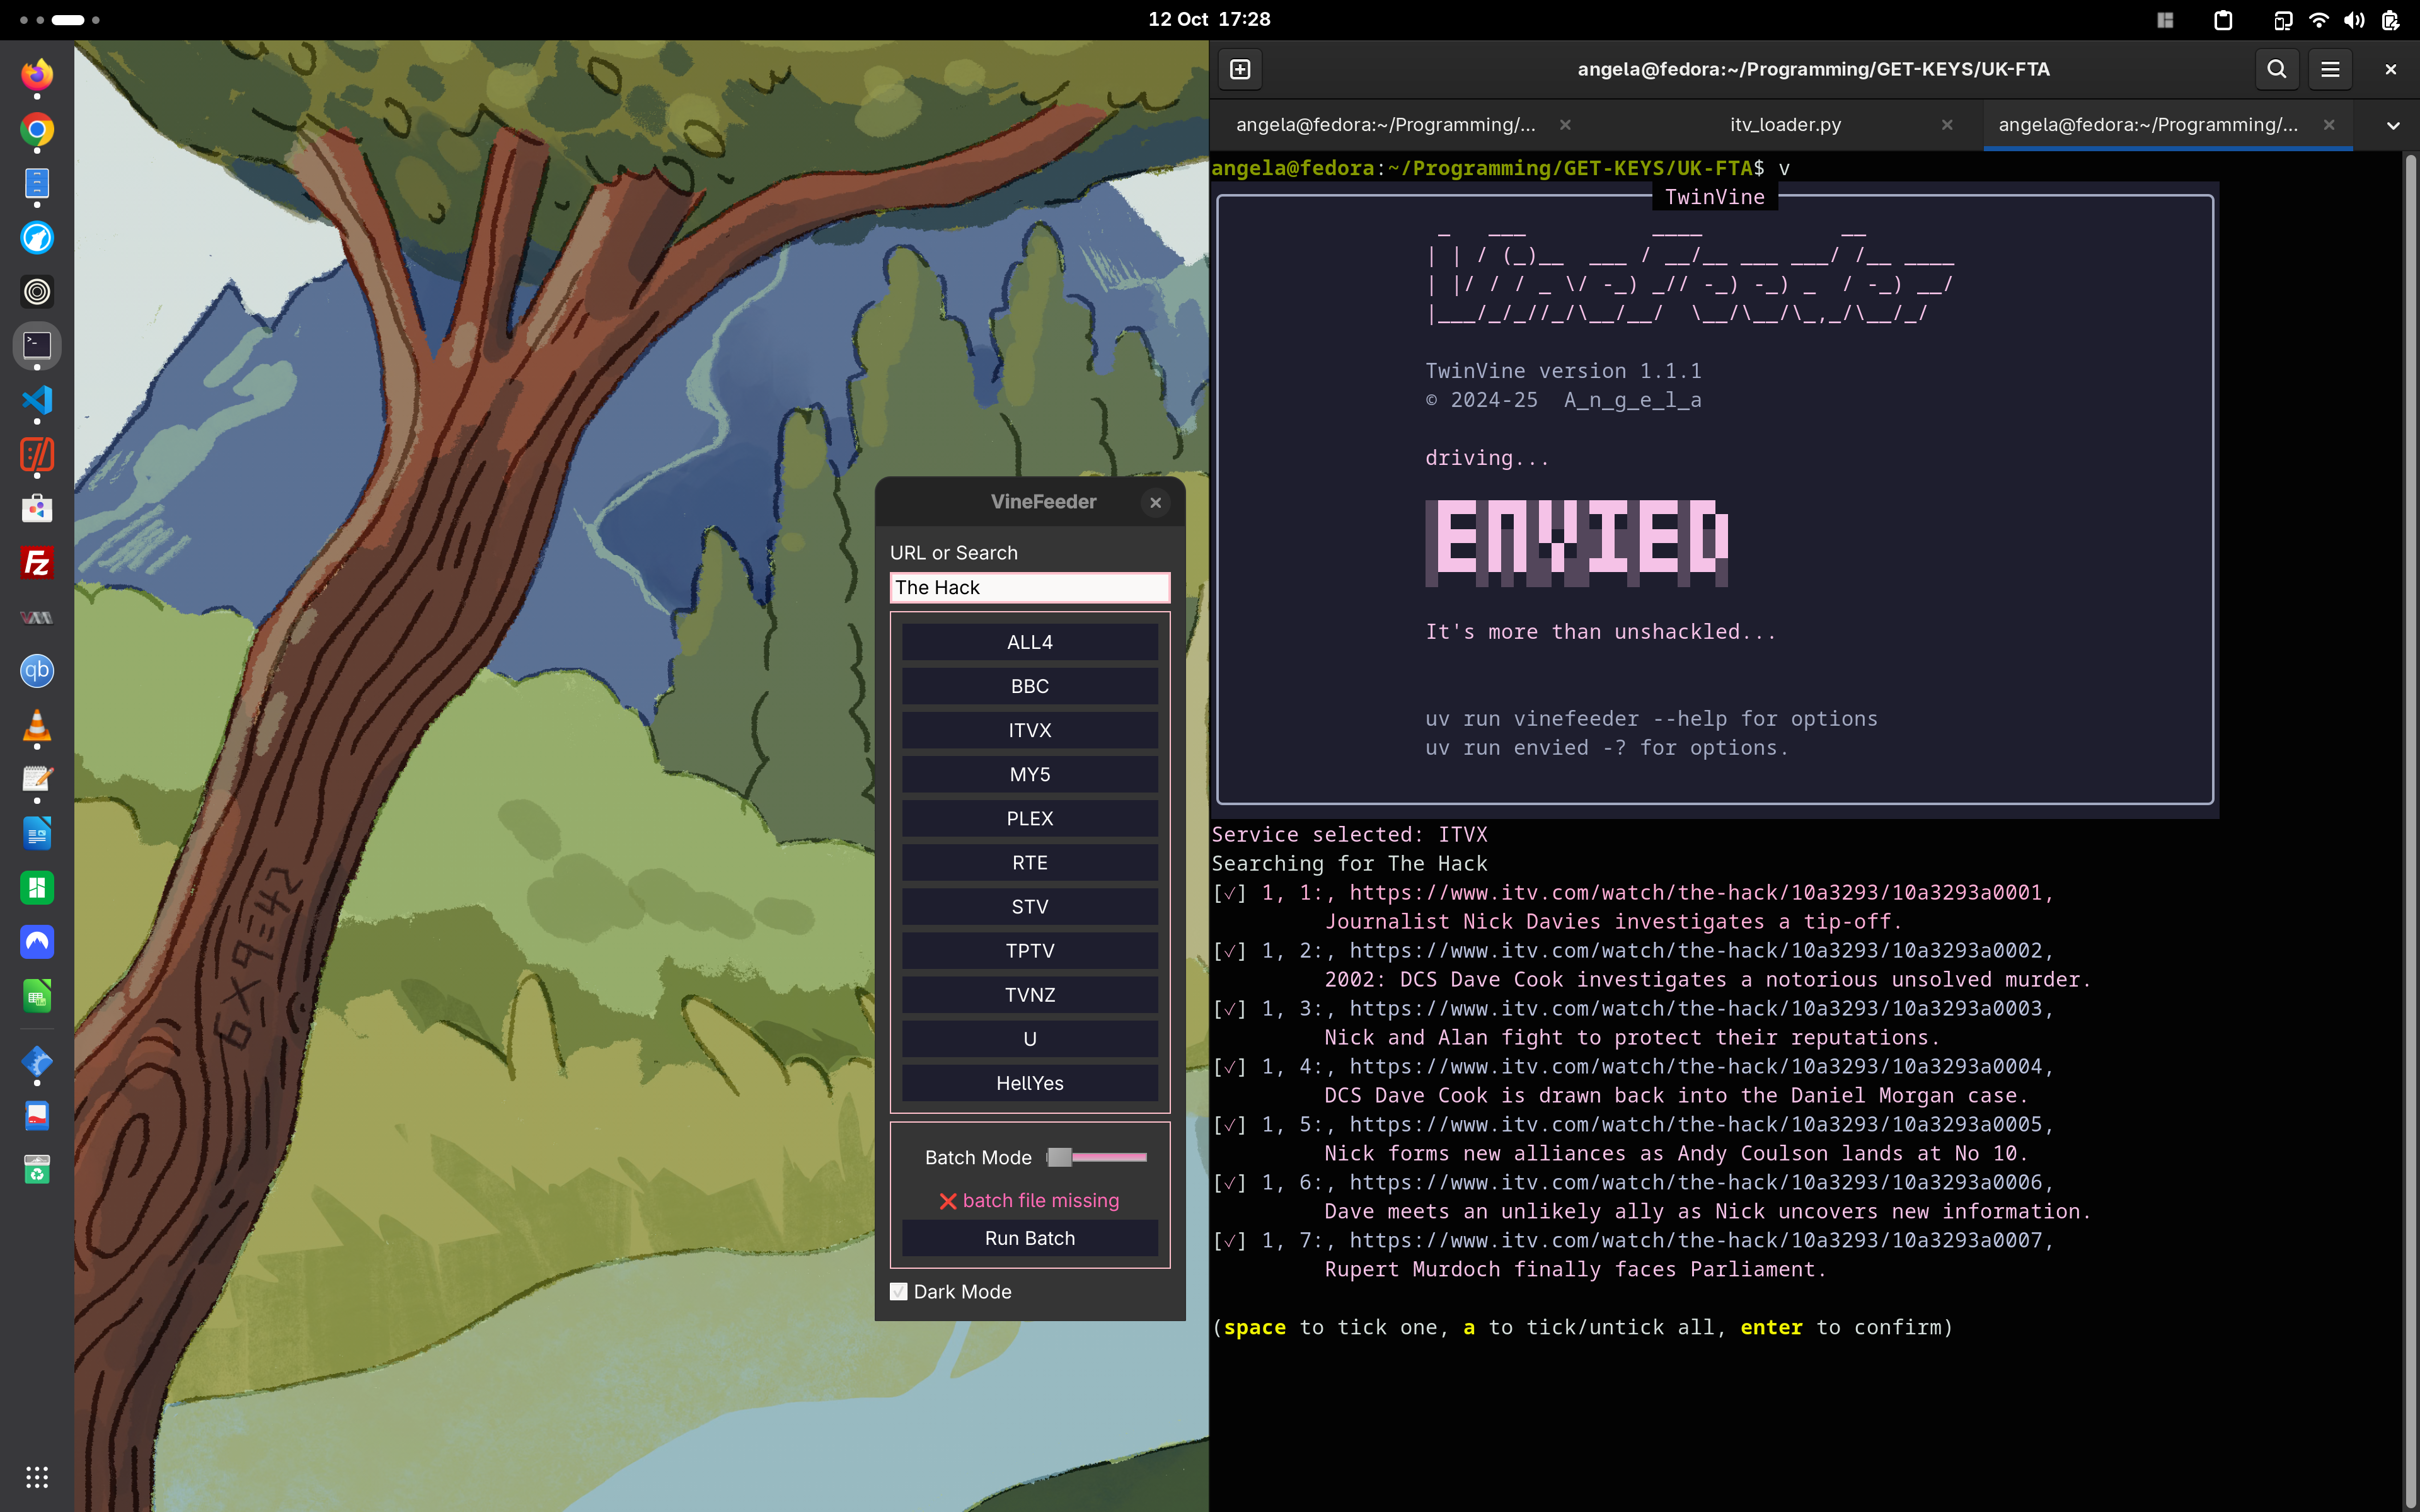This screenshot has height=1512, width=2420.
Task: Click the URL or Search field
Action: [x=1029, y=587]
